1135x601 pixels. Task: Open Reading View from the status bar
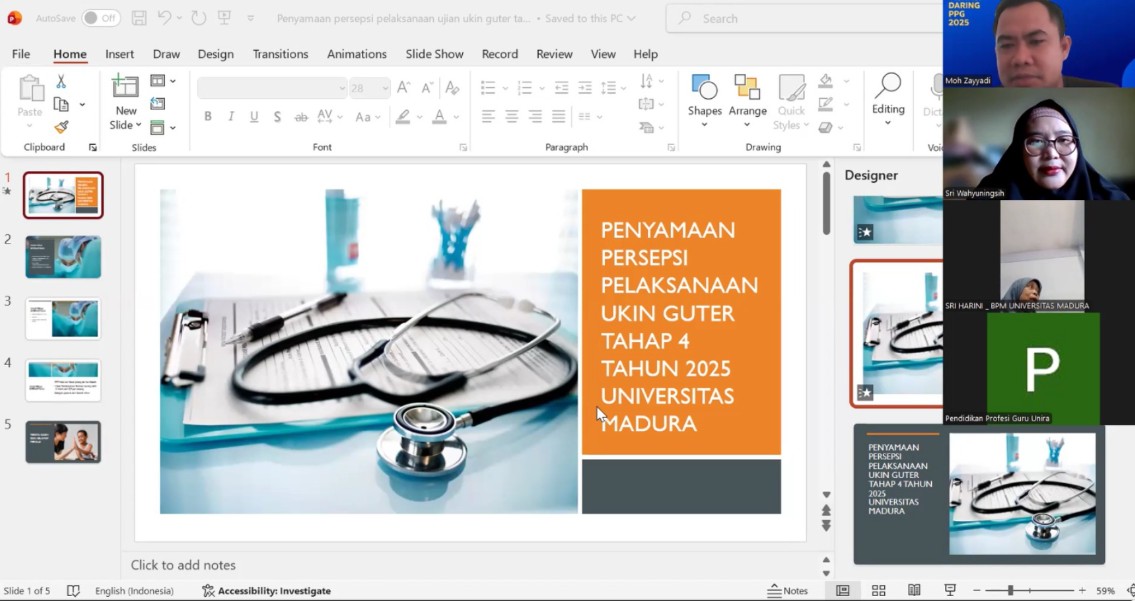point(913,590)
